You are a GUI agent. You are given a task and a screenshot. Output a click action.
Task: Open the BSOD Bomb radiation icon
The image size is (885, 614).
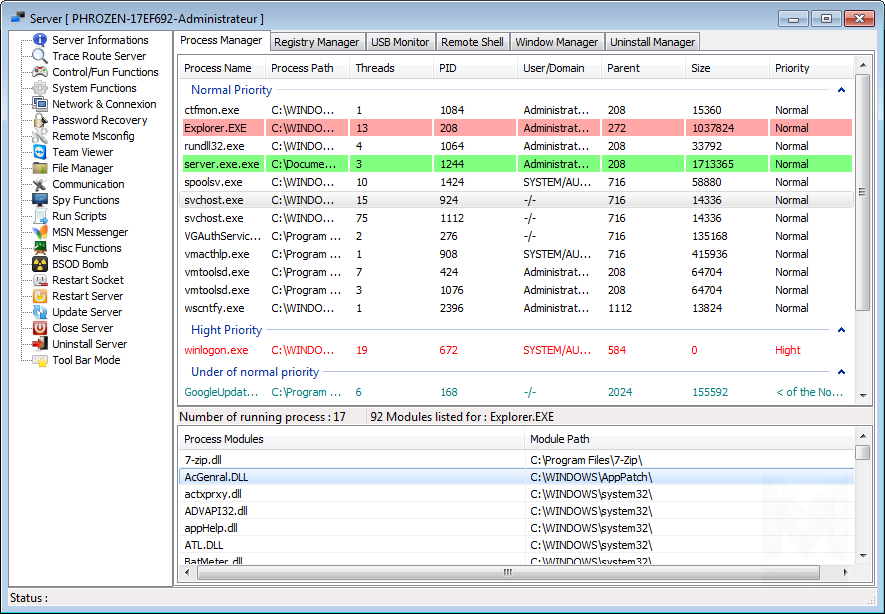click(x=40, y=264)
